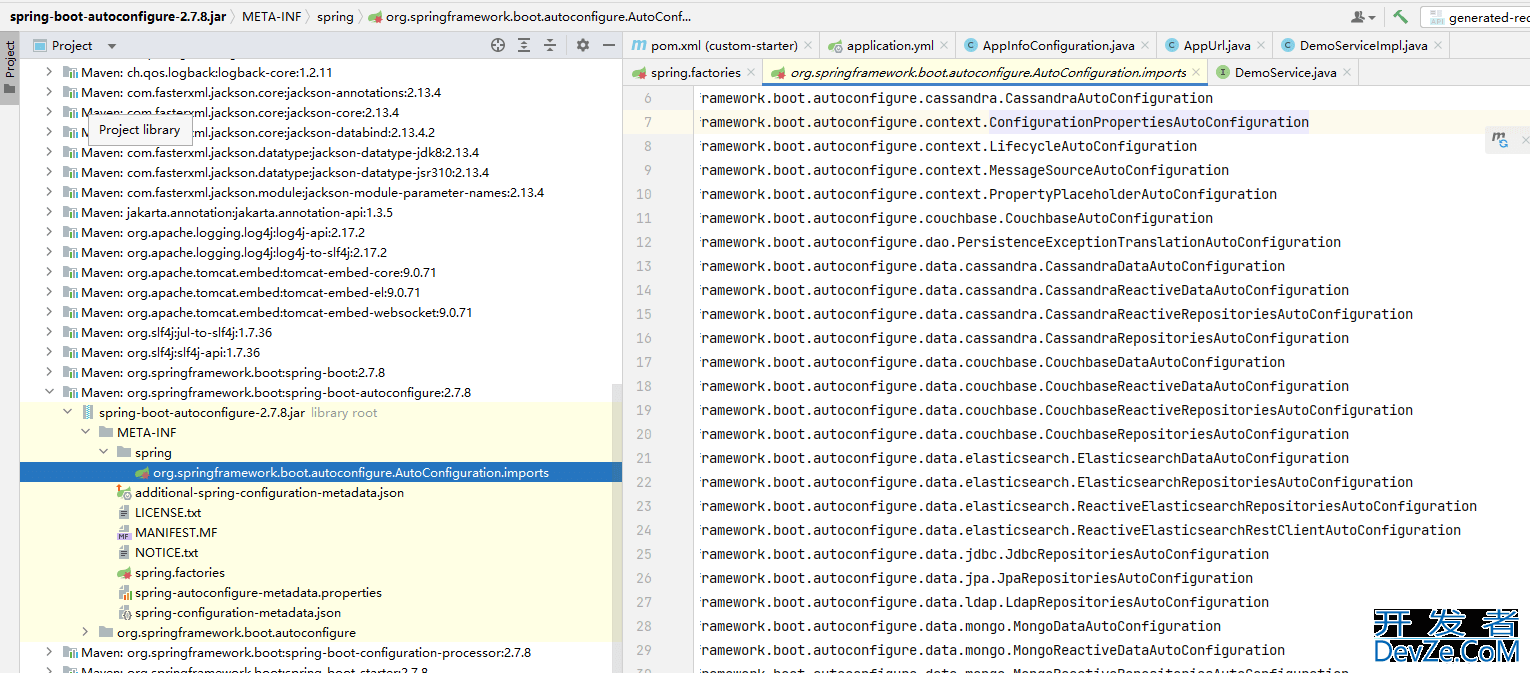Collapse the spring folder in tree
This screenshot has height=673, width=1530.
click(105, 453)
